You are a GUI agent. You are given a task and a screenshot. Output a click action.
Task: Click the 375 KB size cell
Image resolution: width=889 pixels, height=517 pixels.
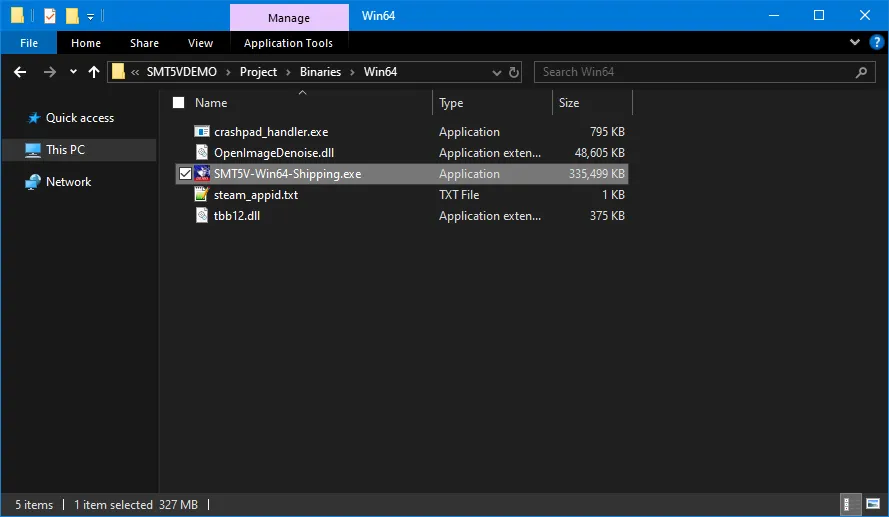607,216
